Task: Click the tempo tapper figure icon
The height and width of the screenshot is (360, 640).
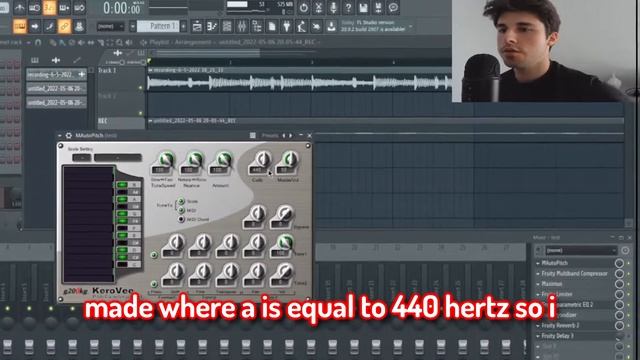Action: (x=302, y=27)
